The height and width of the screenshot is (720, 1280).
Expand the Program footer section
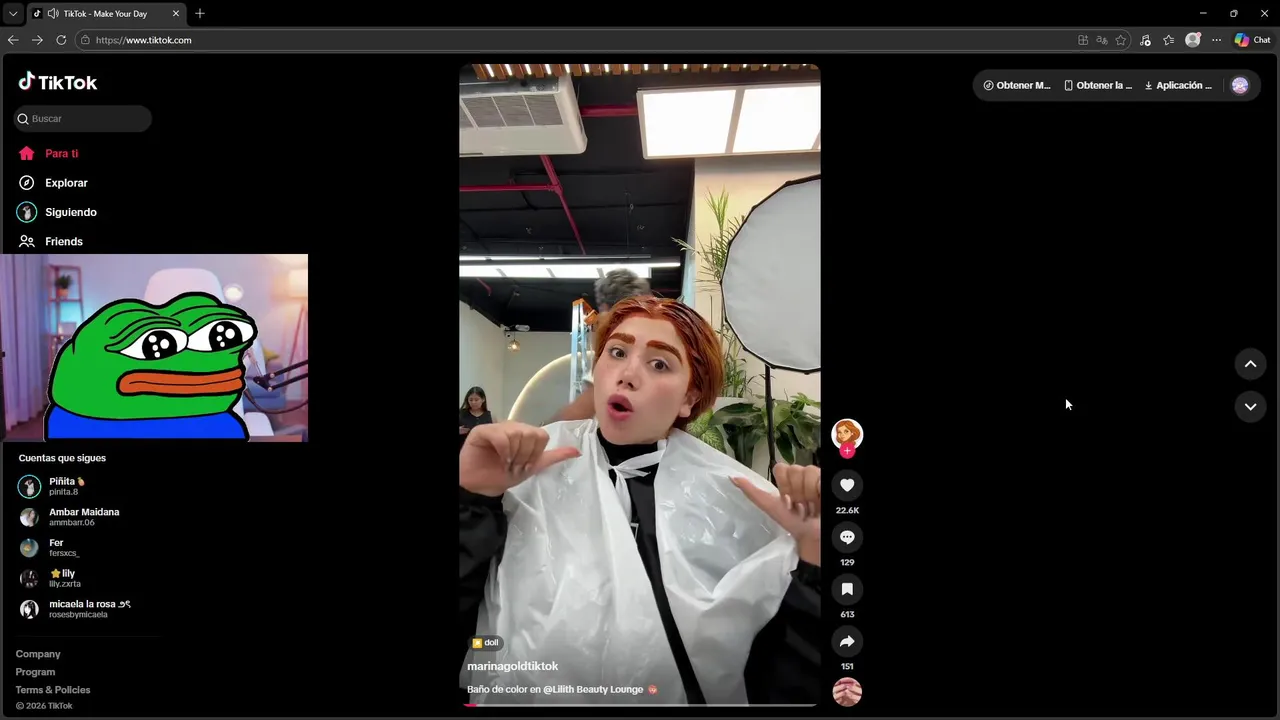pos(35,672)
